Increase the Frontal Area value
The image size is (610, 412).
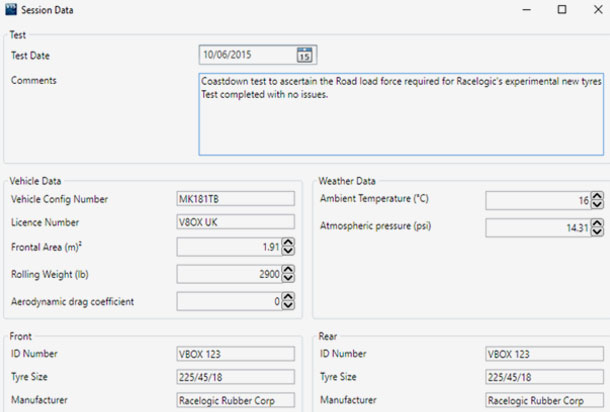pos(288,241)
